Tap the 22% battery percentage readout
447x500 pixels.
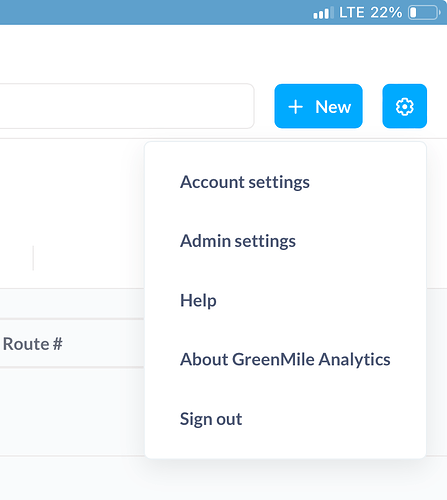[386, 13]
